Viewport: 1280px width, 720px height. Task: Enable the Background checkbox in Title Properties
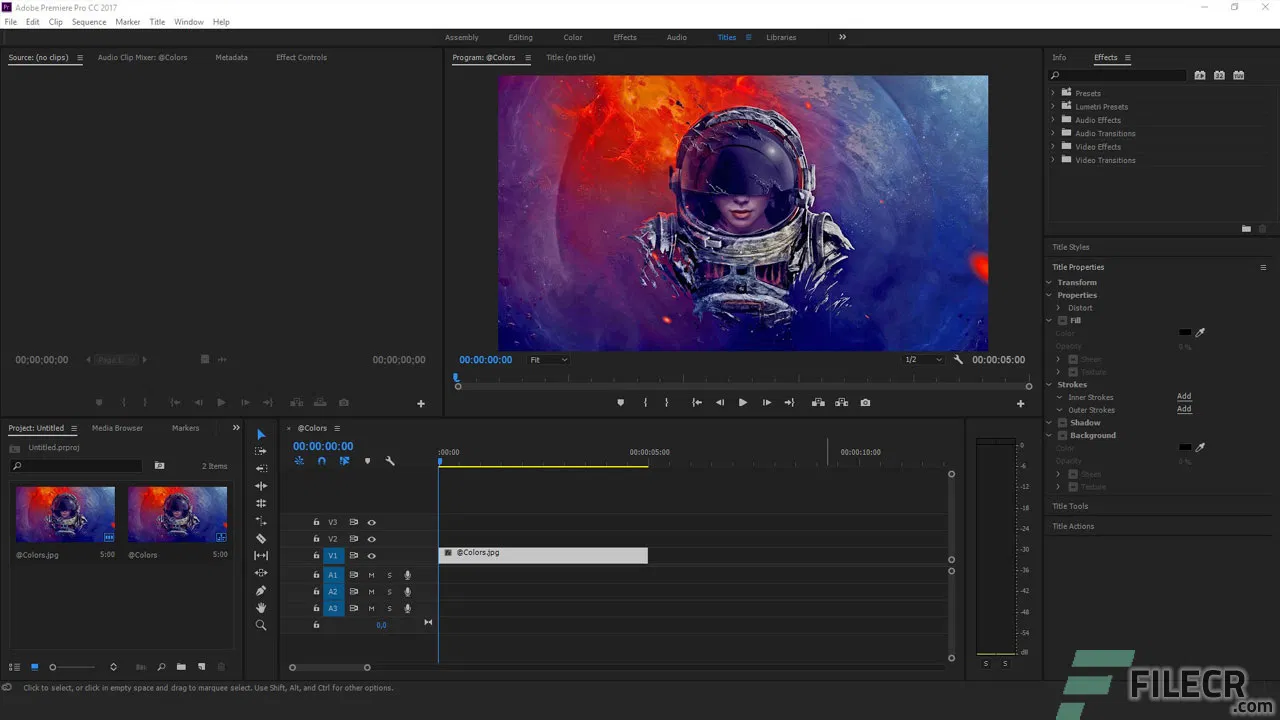[x=1062, y=436]
